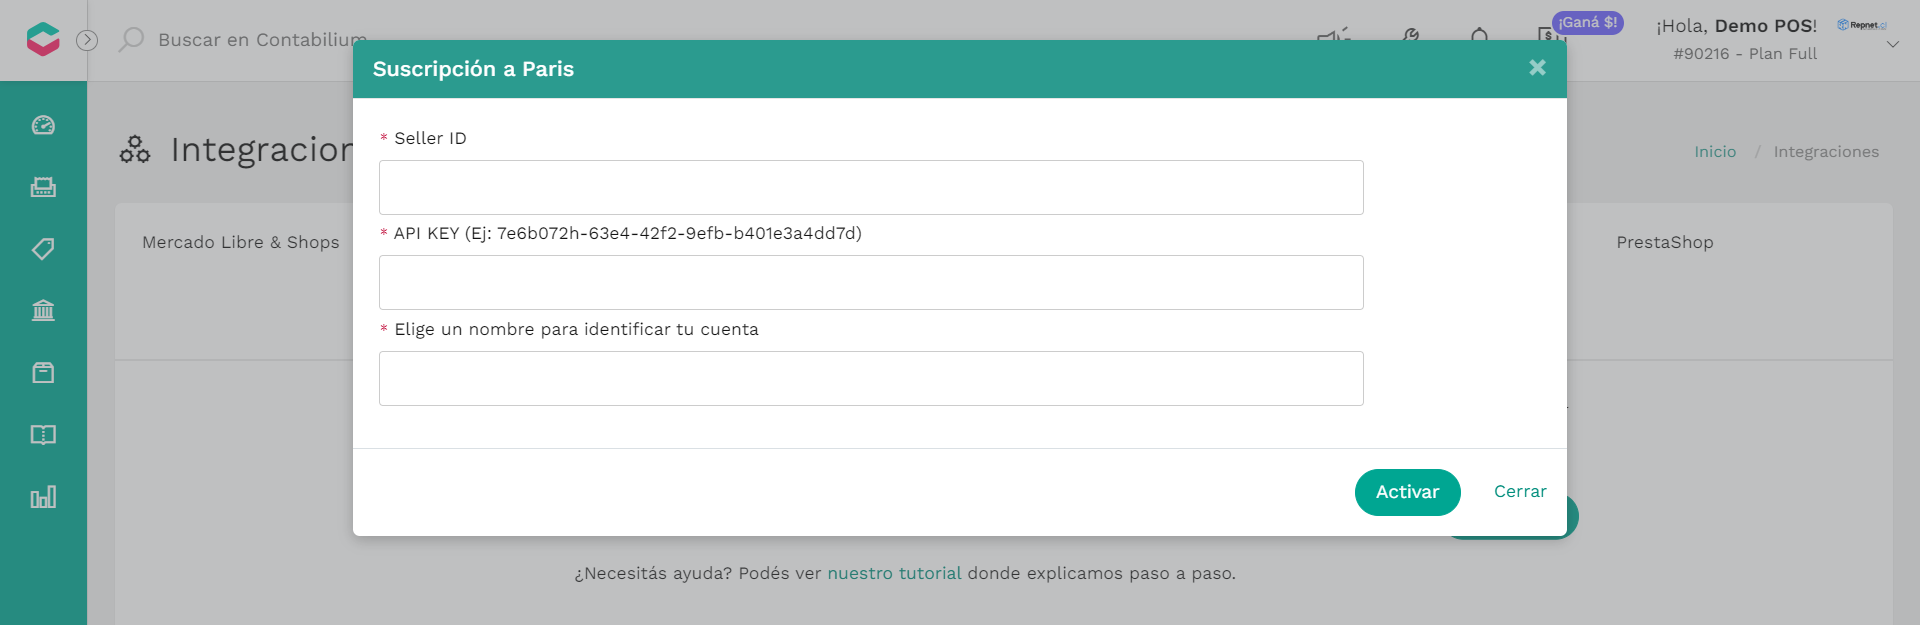1920x625 pixels.
Task: Open the nuestro tutorial link
Action: coord(894,574)
